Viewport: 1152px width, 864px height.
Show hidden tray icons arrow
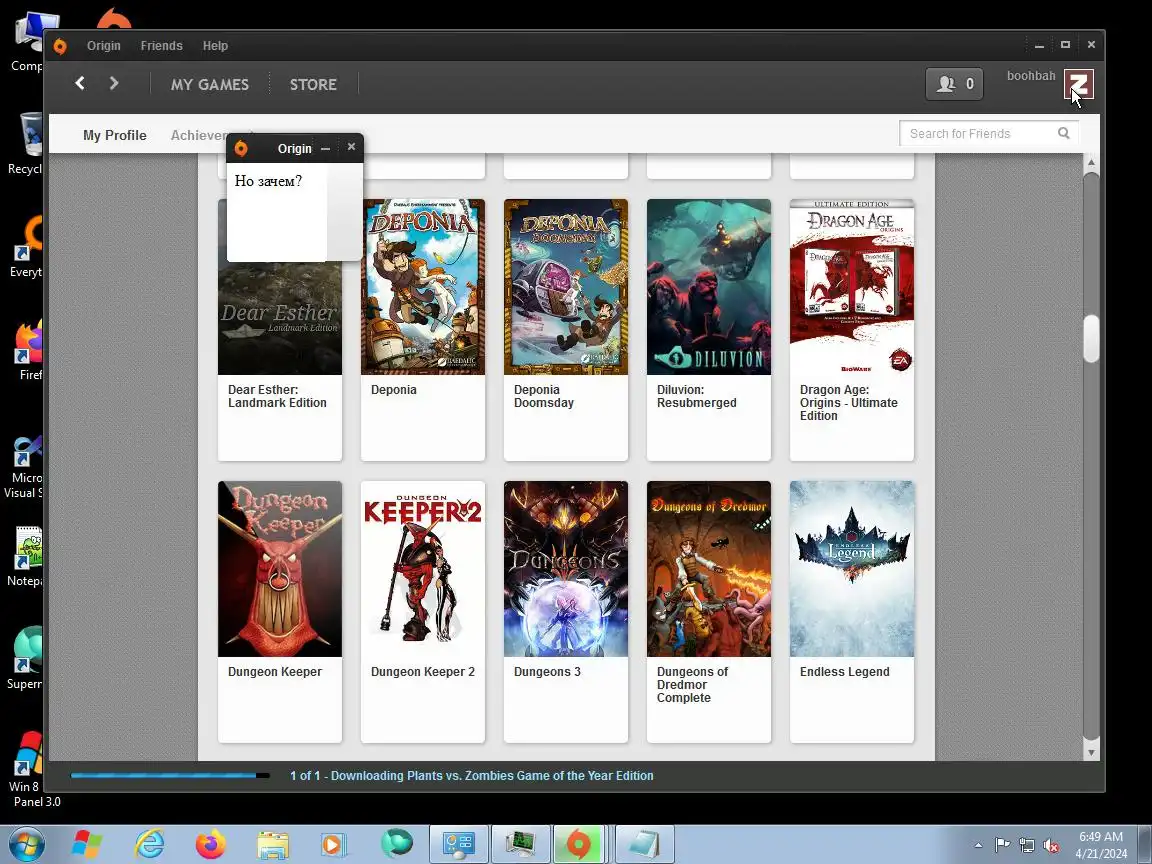[978, 845]
